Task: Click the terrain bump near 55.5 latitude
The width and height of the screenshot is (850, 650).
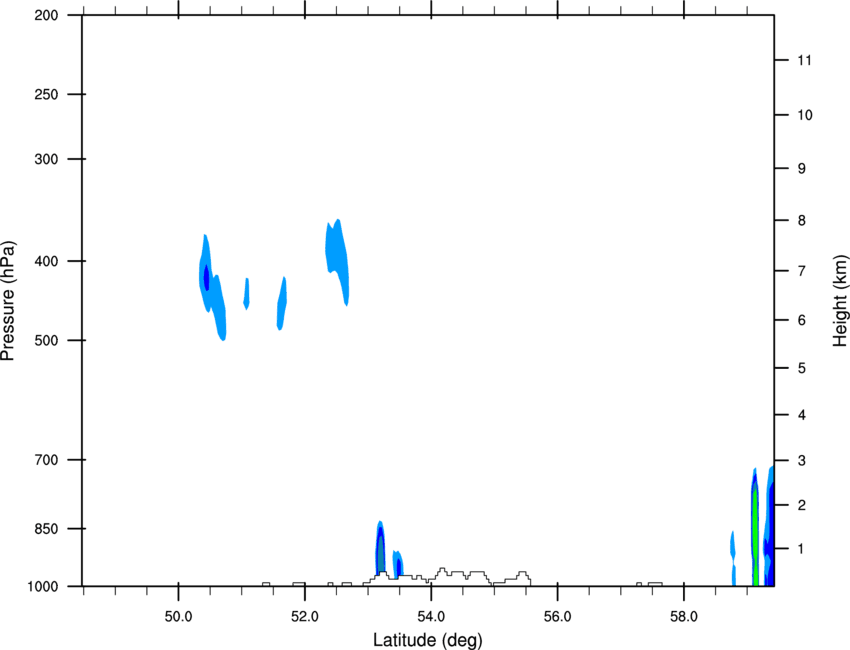Action: (523, 576)
